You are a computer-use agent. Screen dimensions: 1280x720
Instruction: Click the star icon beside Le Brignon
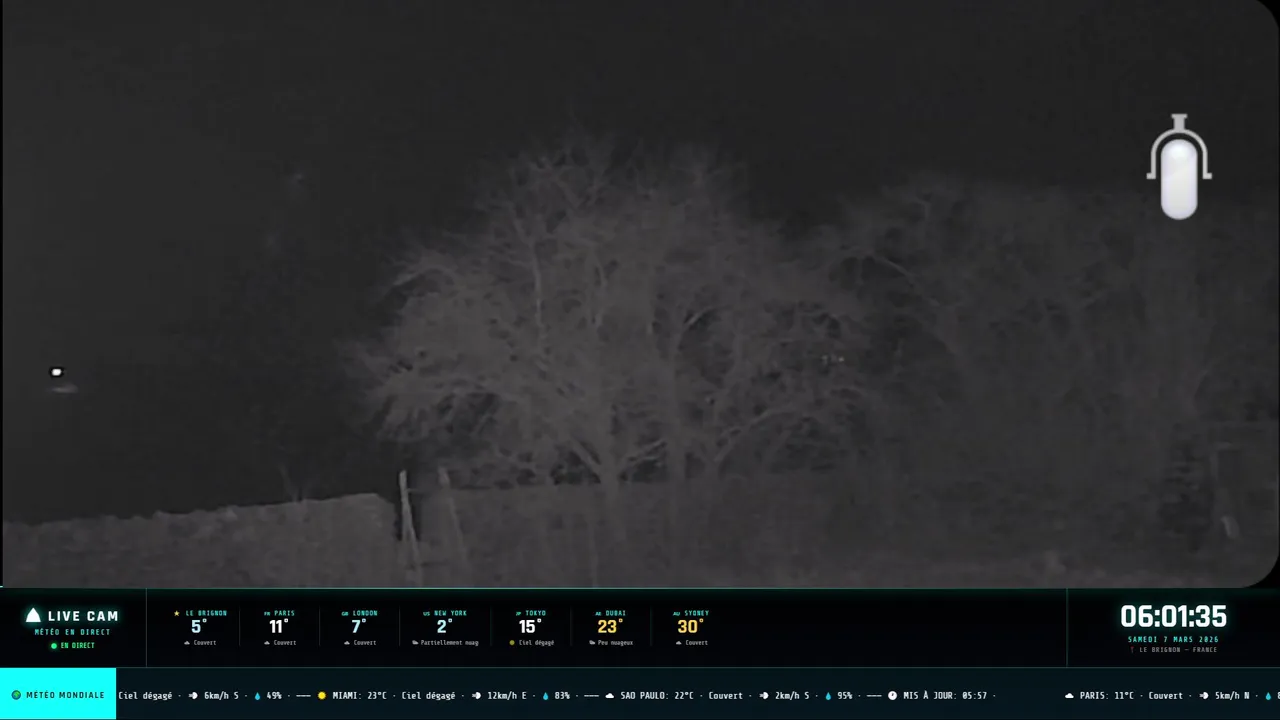[x=177, y=613]
